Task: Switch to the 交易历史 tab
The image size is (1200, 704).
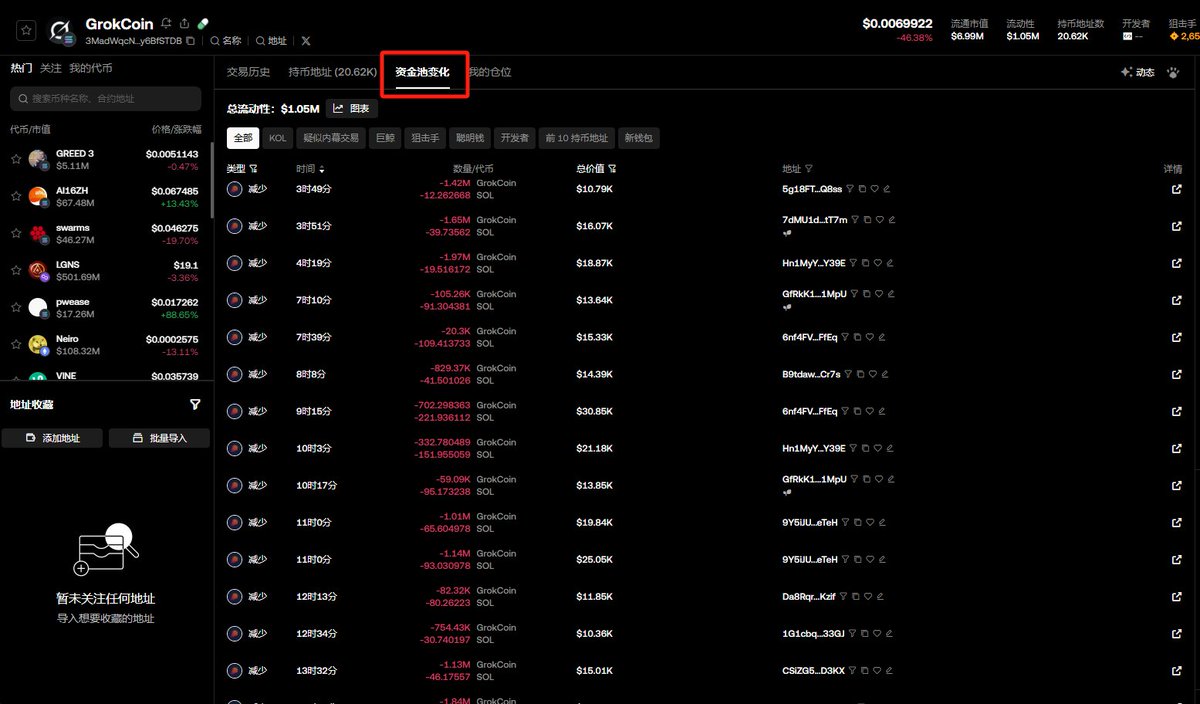Action: click(x=248, y=72)
